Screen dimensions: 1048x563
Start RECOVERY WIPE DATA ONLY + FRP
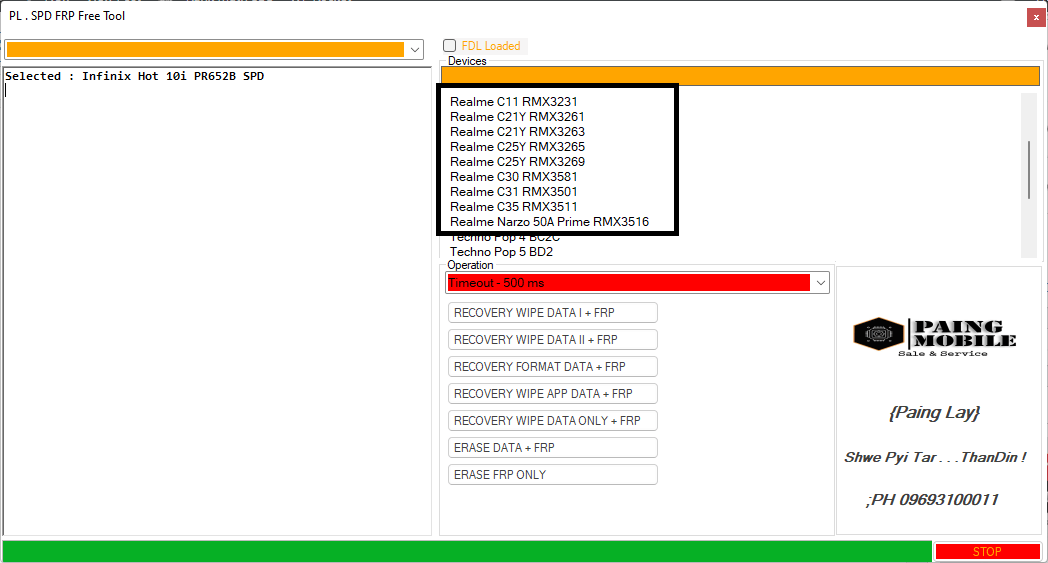coord(553,421)
